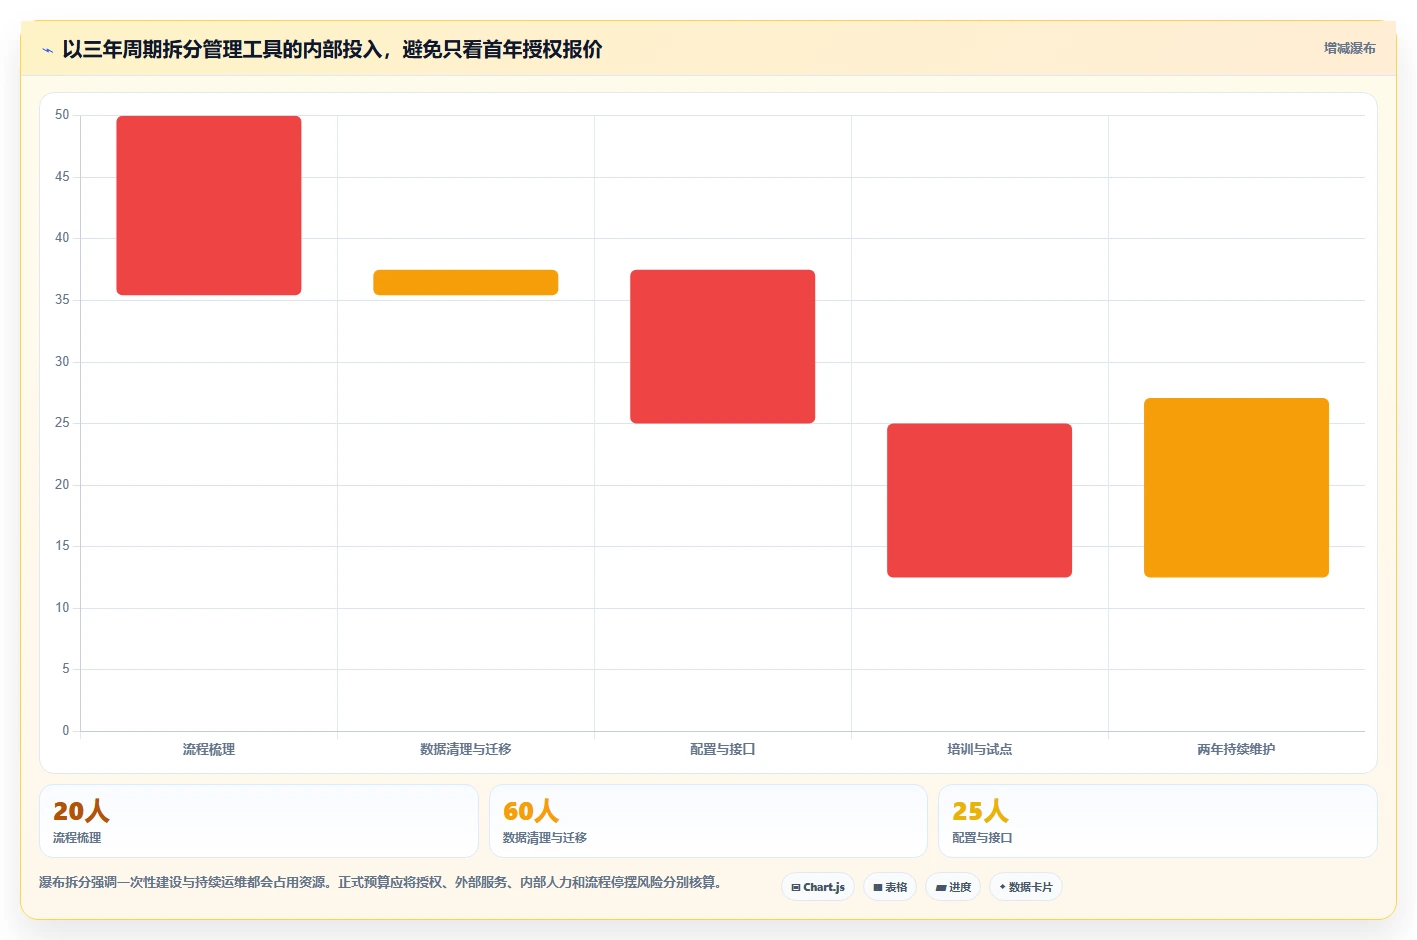1417x940 pixels.
Task: Click the y-axis value 35
Action: coord(62,300)
